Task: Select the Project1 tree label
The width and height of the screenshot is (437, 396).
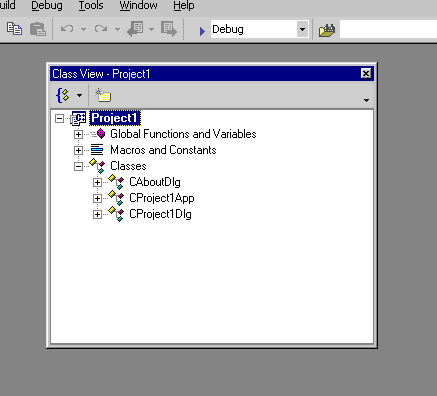Action: pos(114,118)
